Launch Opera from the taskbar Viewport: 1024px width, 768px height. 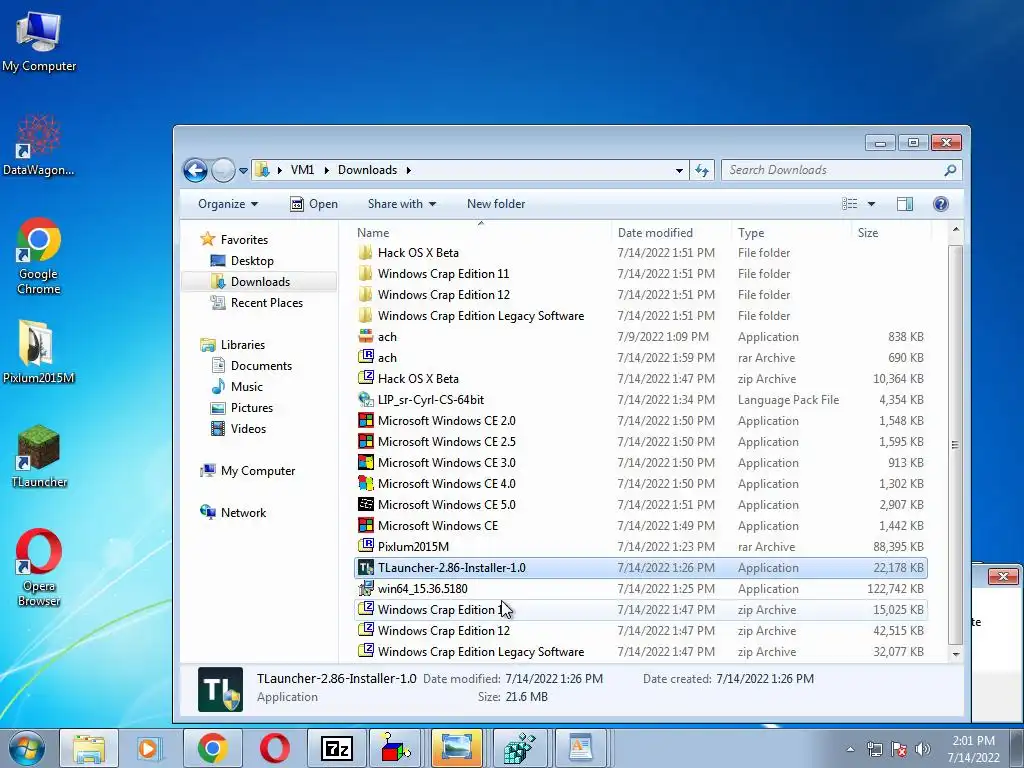pyautogui.click(x=275, y=748)
